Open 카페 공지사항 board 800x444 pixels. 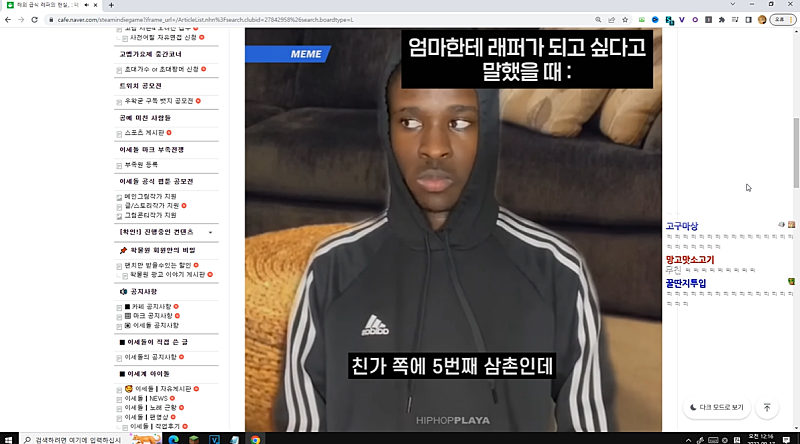[x=152, y=307]
